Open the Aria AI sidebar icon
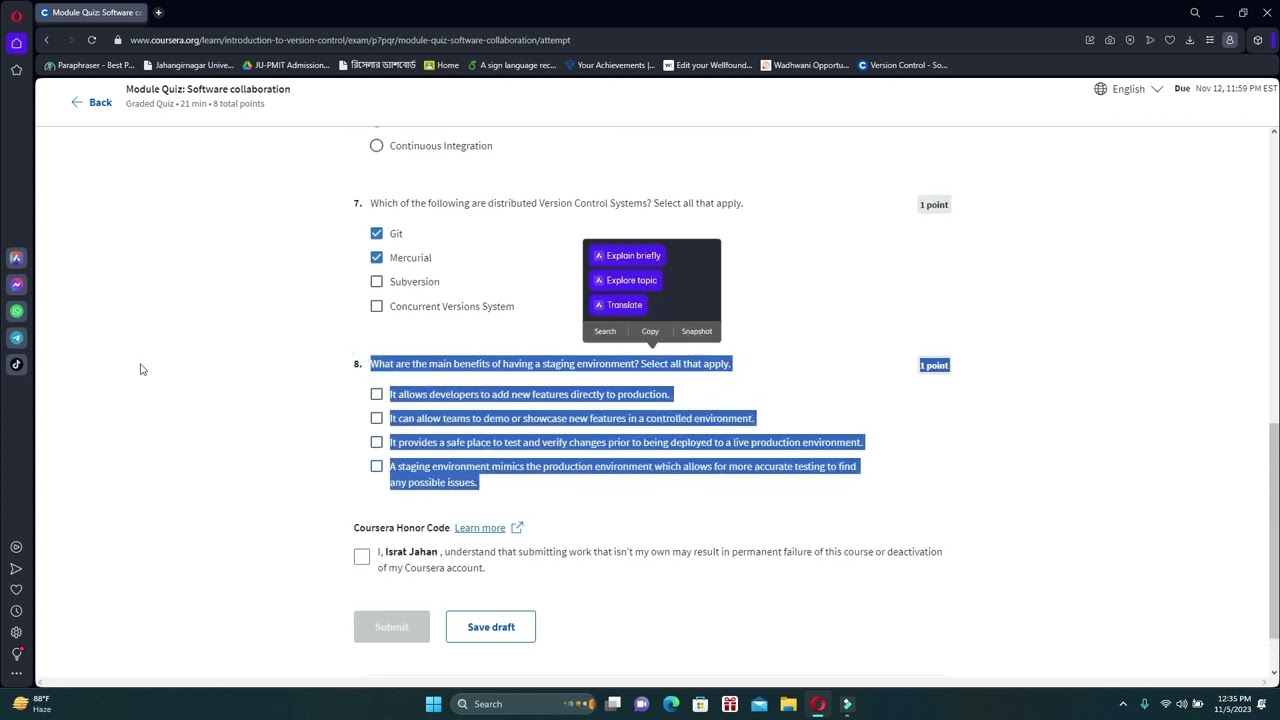The height and width of the screenshot is (720, 1280). [16, 258]
